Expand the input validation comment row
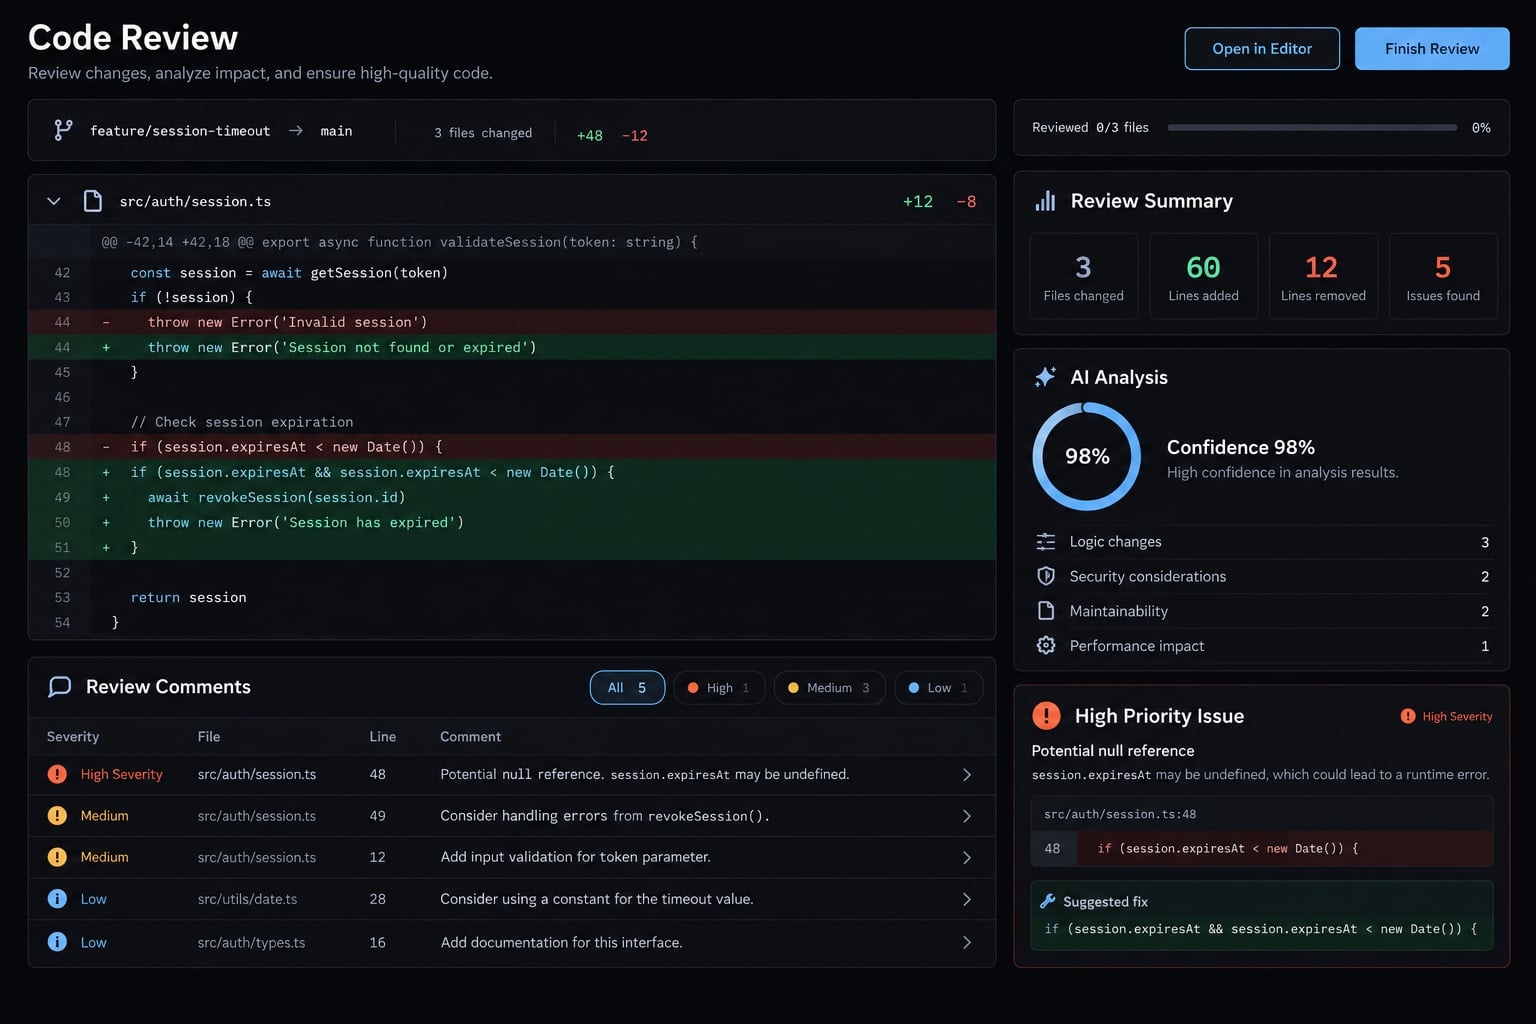The width and height of the screenshot is (1536, 1024). pos(967,858)
